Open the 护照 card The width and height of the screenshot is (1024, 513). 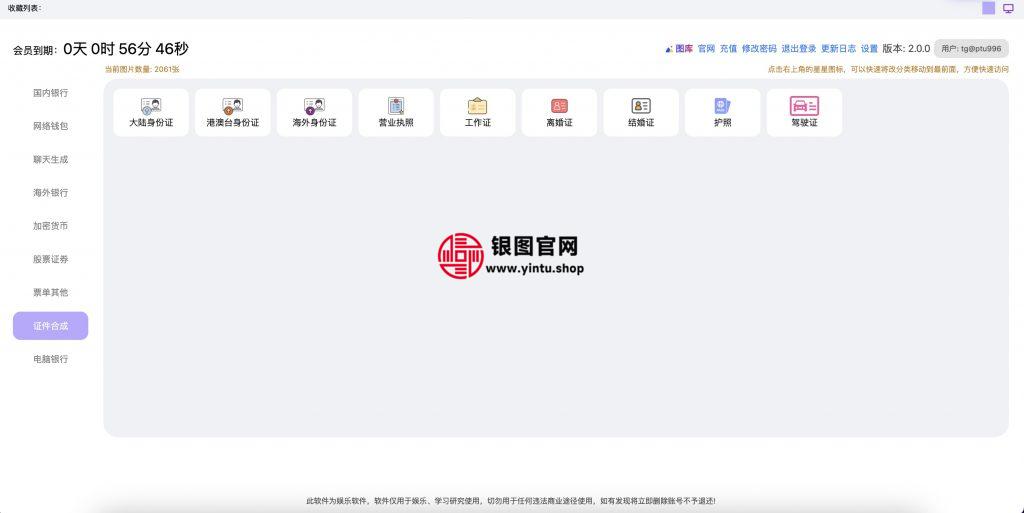click(x=722, y=113)
